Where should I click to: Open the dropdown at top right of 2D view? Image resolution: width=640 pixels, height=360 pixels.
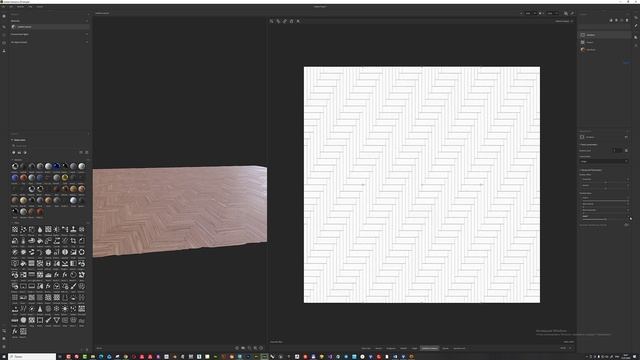click(564, 21)
